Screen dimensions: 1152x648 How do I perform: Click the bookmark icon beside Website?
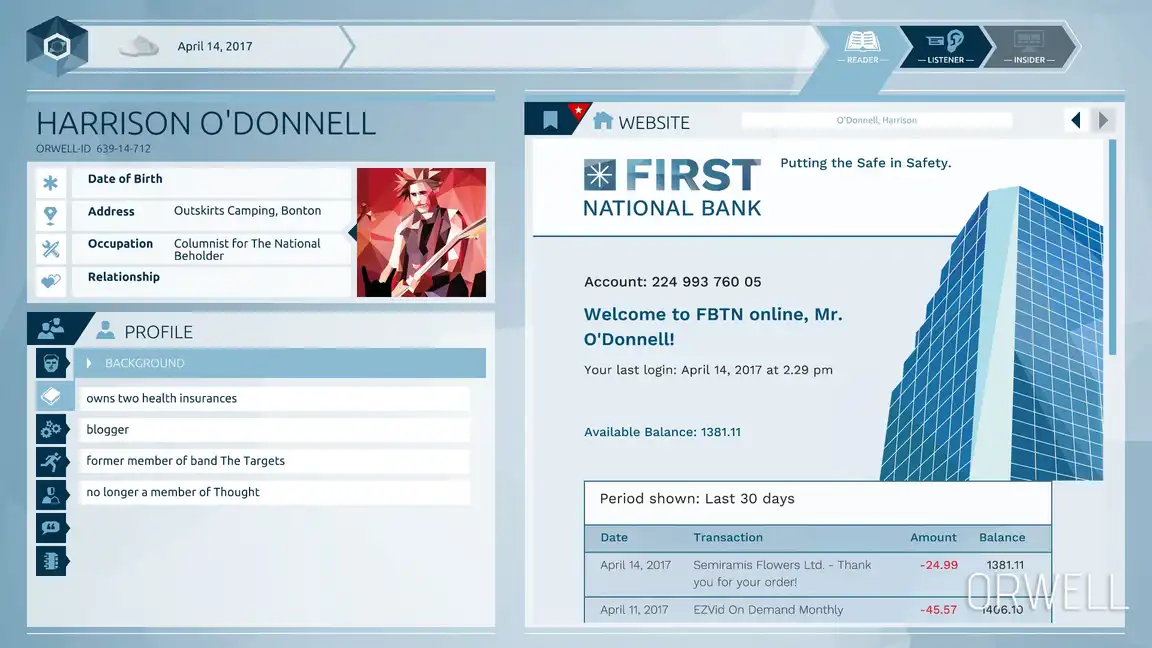(549, 121)
